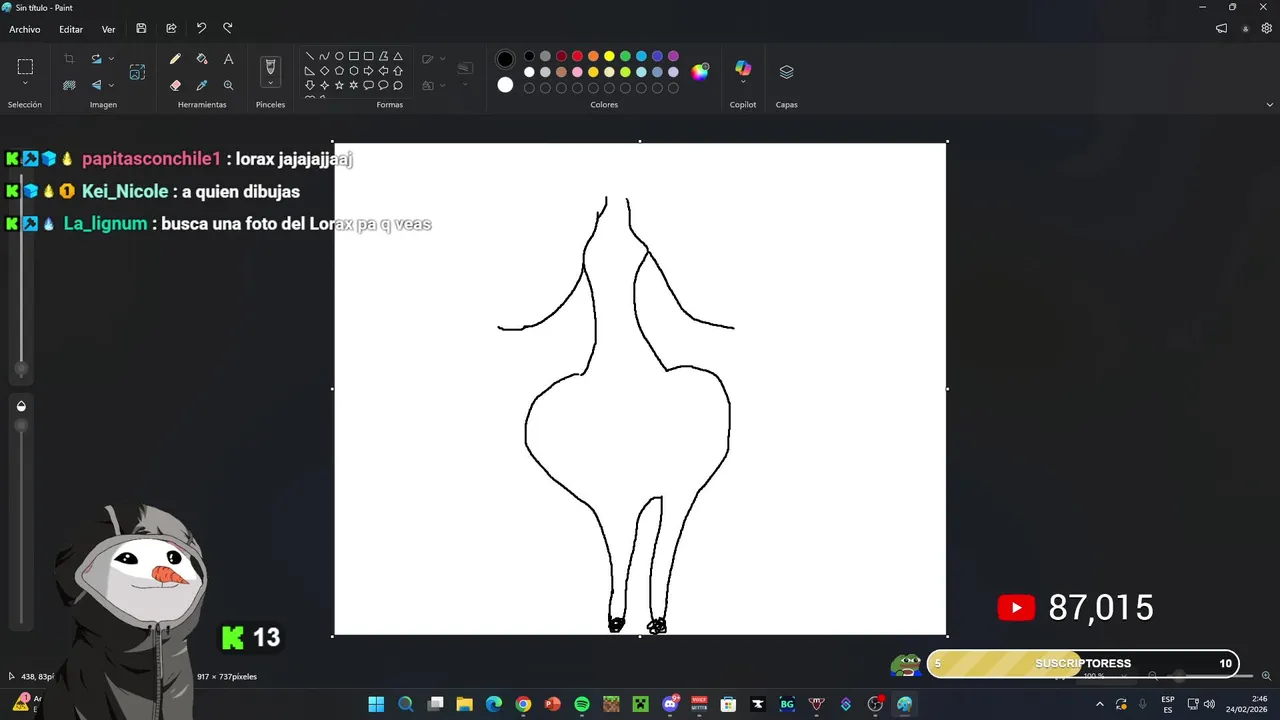This screenshot has width=1280, height=720.
Task: Open Windows Search from taskbar
Action: pyautogui.click(x=405, y=704)
